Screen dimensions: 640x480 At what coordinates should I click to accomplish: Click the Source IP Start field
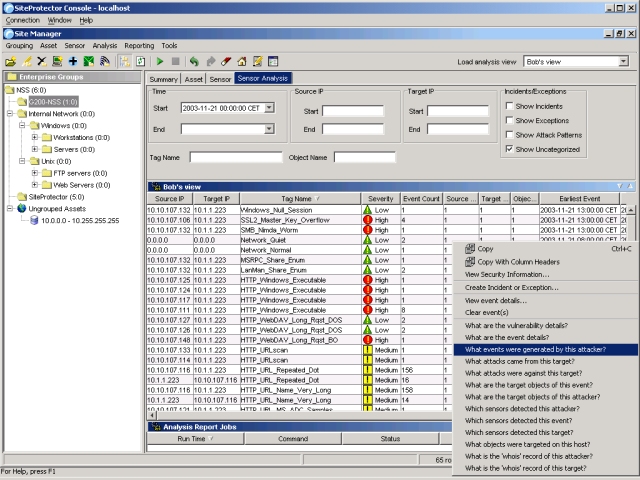tap(353, 111)
